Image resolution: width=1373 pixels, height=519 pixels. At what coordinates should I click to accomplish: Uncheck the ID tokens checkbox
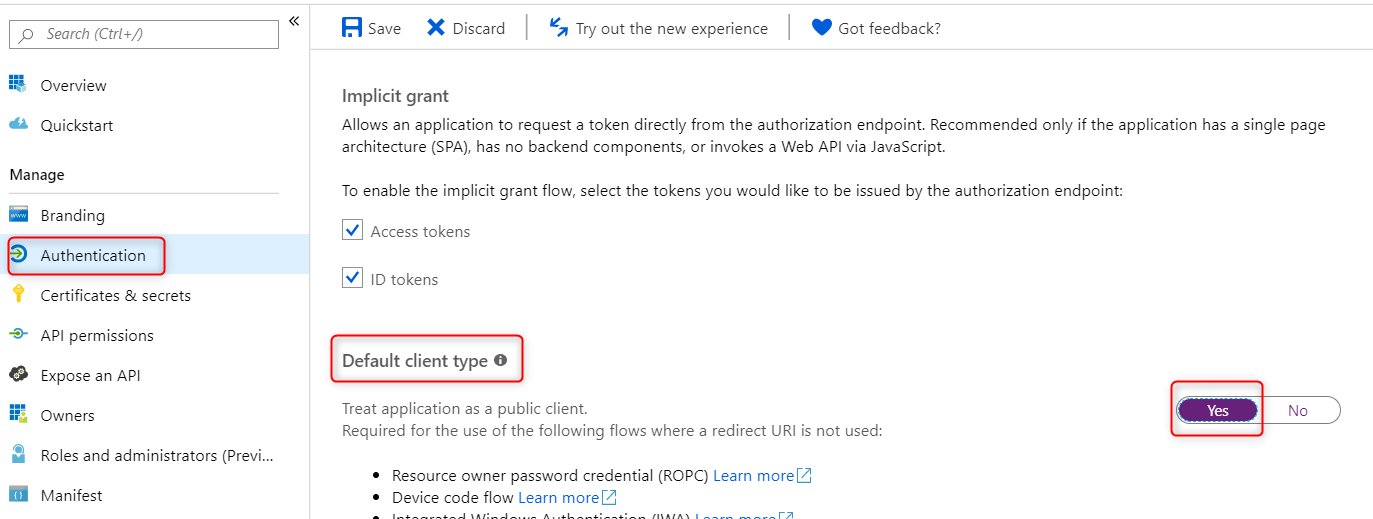tap(352, 278)
